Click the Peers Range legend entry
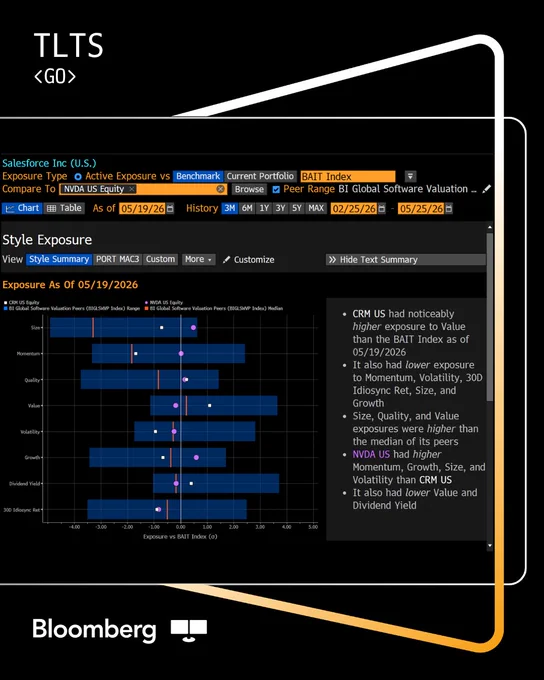This screenshot has width=544, height=680. coord(72,308)
